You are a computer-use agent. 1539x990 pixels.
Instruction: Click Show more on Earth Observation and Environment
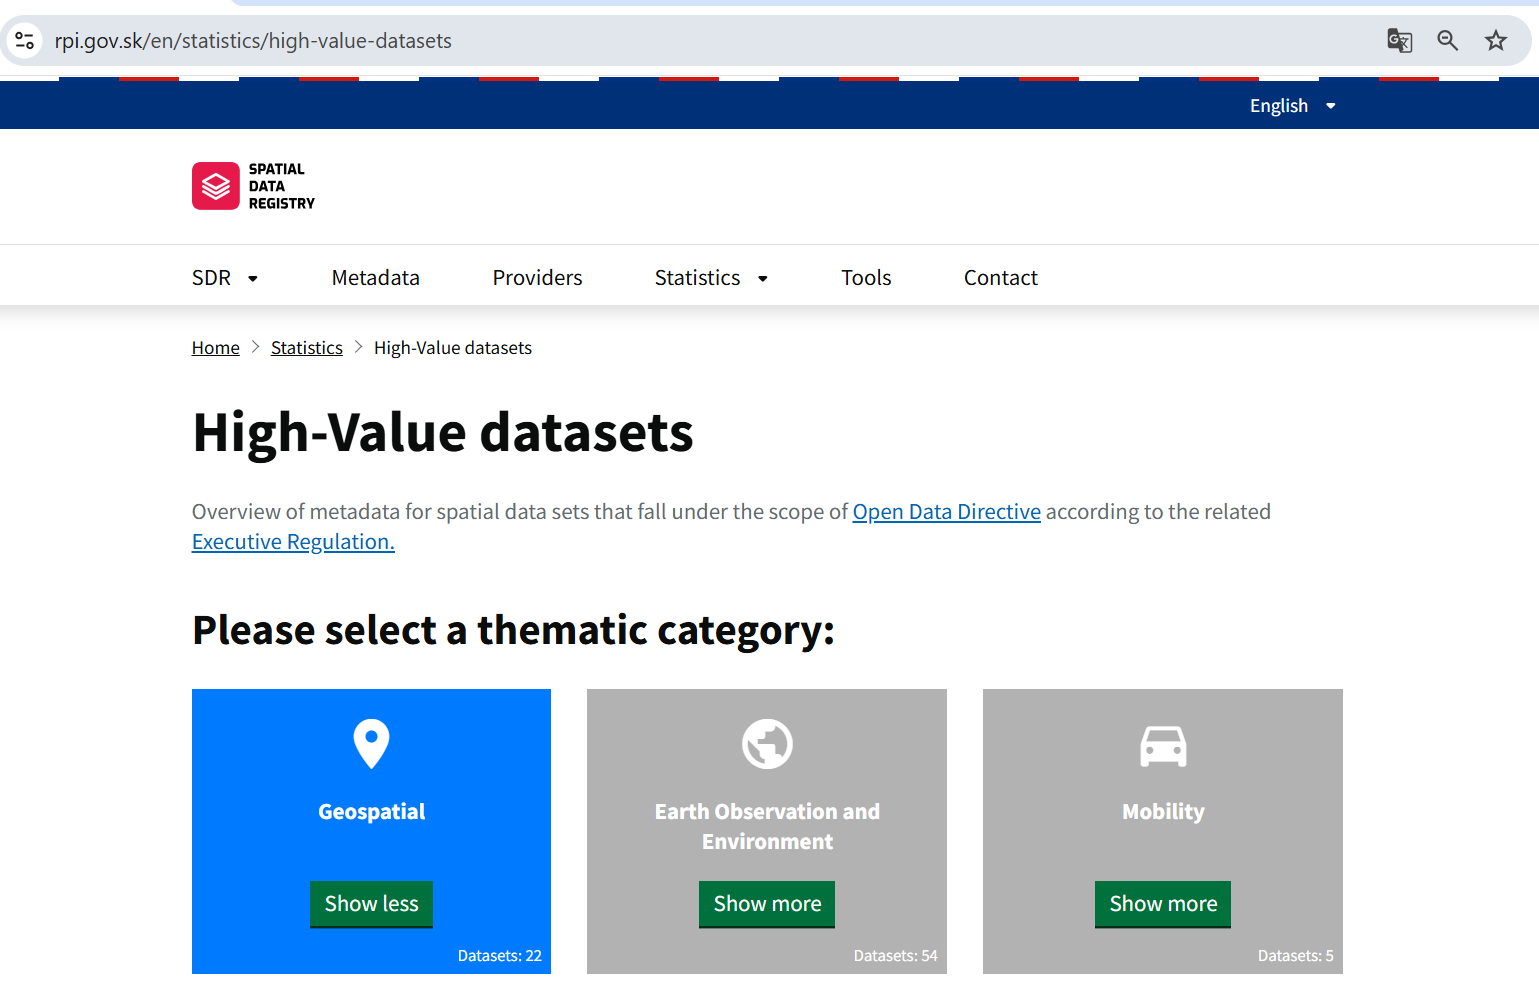[x=766, y=904]
